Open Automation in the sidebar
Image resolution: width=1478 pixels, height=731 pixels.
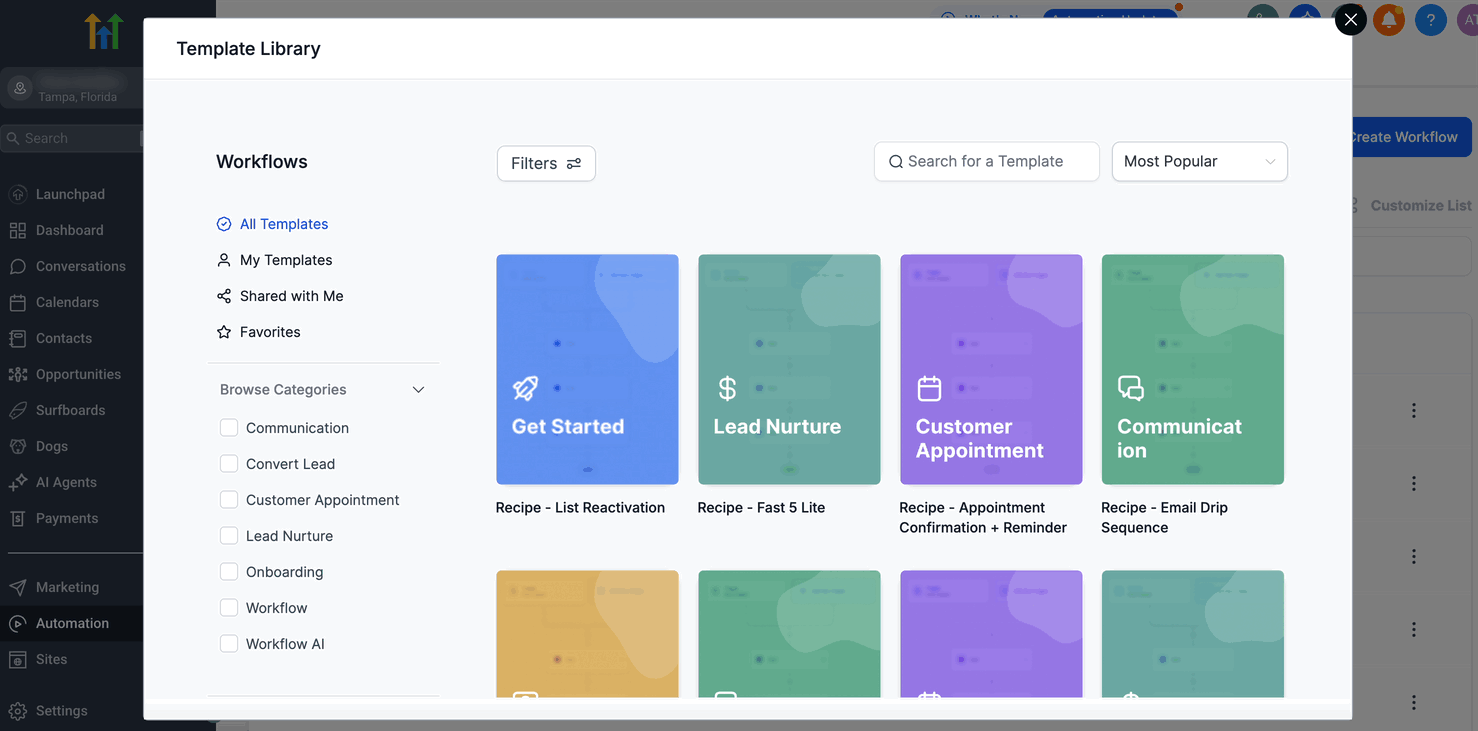pyautogui.click(x=72, y=623)
